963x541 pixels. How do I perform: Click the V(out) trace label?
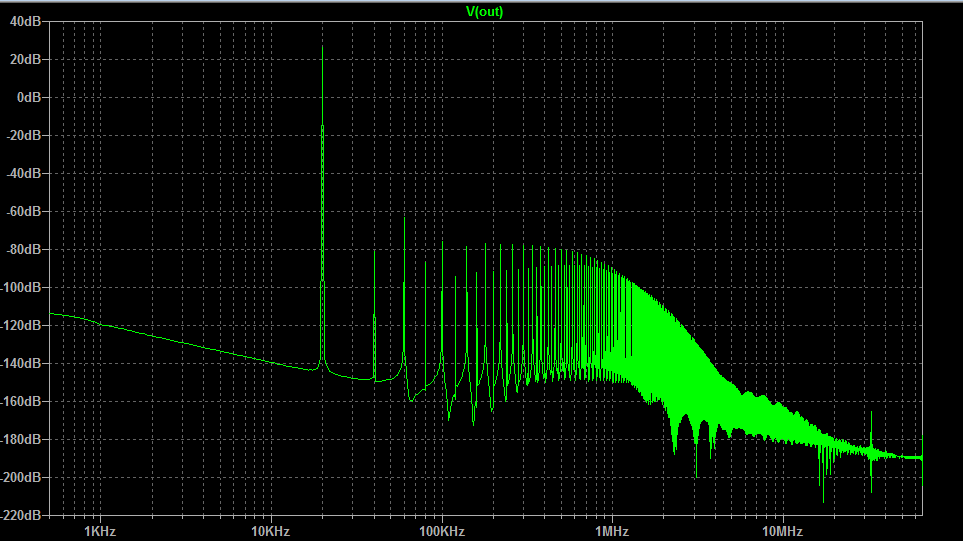pos(485,12)
